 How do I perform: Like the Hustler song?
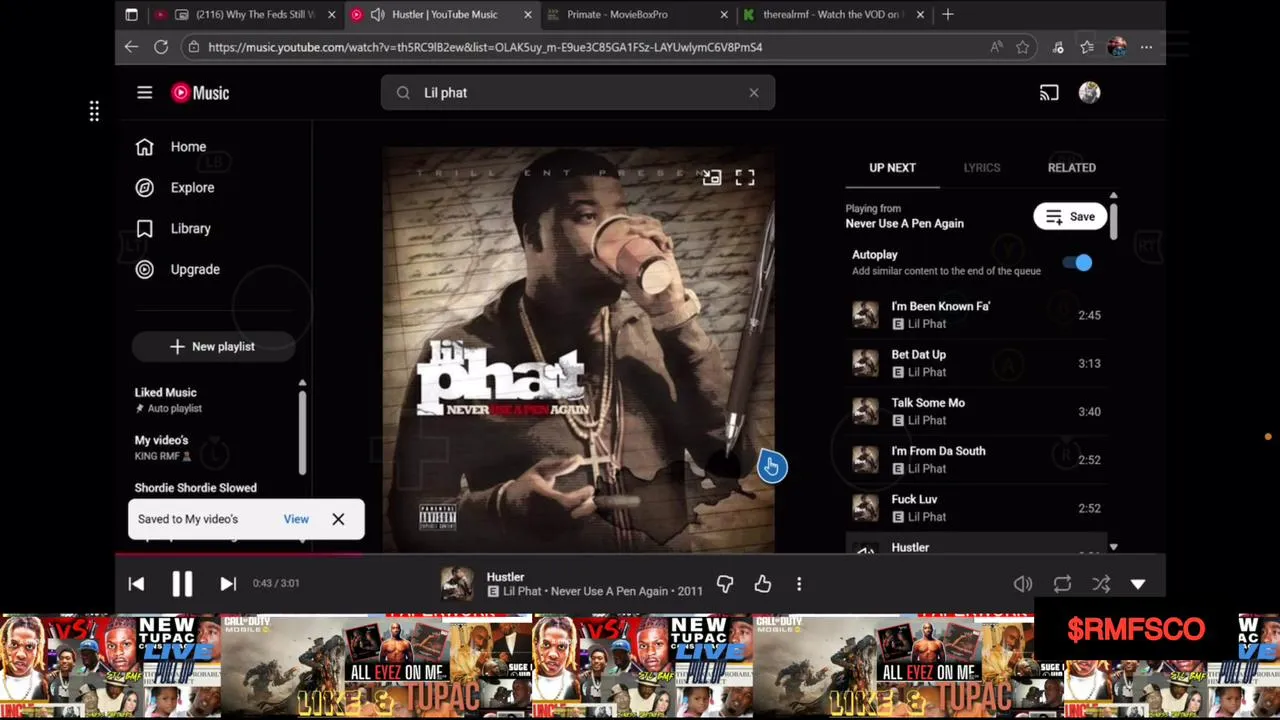pos(763,584)
